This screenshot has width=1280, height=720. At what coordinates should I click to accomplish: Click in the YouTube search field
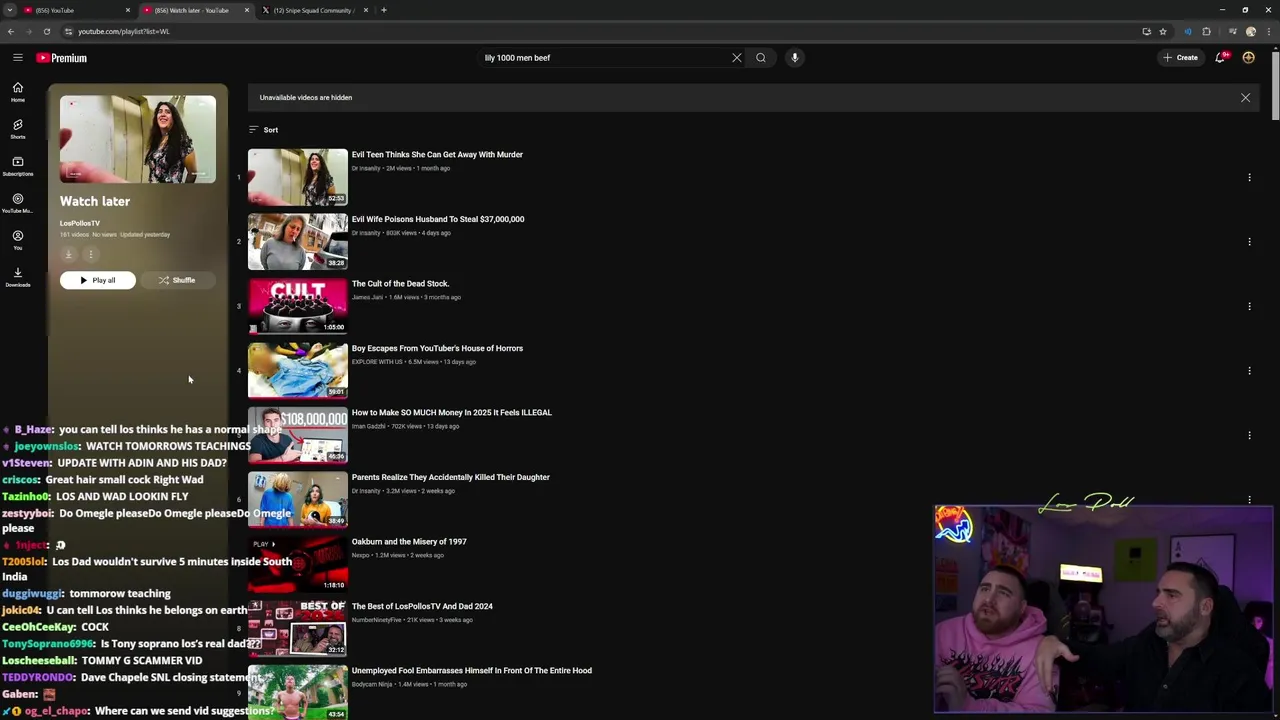click(x=604, y=58)
